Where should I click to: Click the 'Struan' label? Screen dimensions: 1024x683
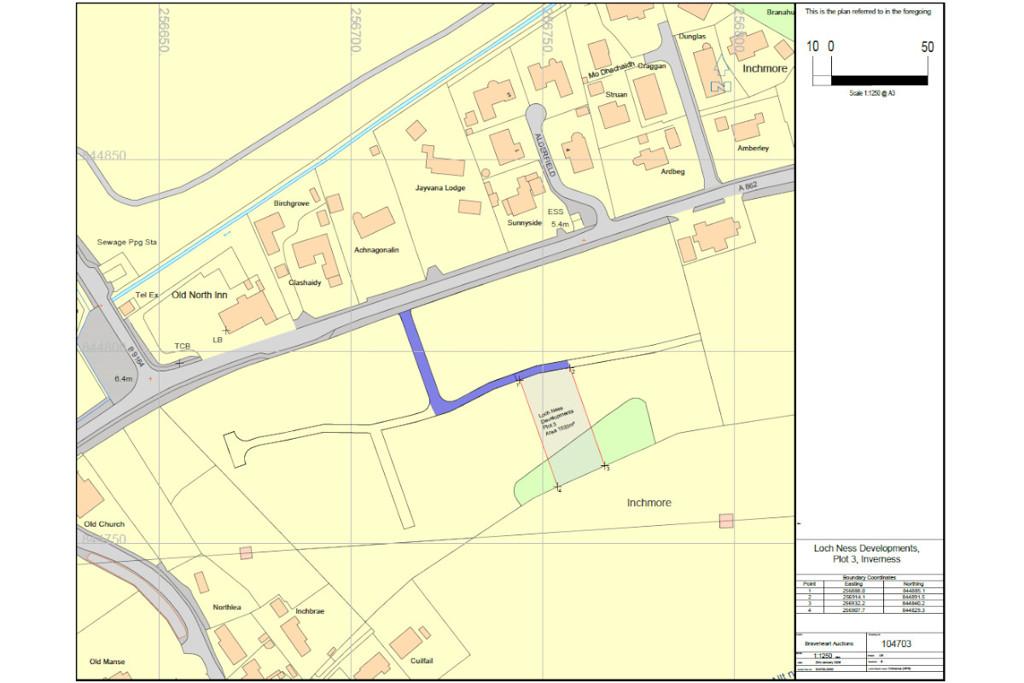tap(616, 95)
